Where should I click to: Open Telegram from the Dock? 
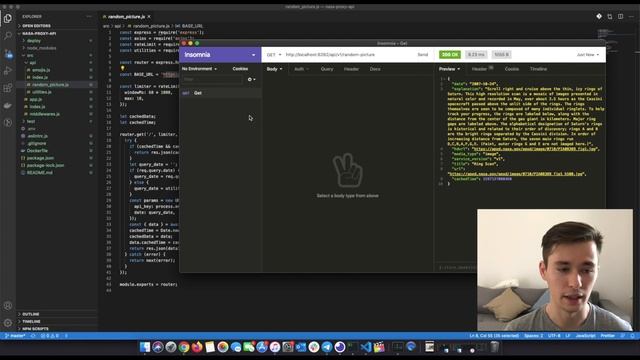pyautogui.click(x=327, y=347)
